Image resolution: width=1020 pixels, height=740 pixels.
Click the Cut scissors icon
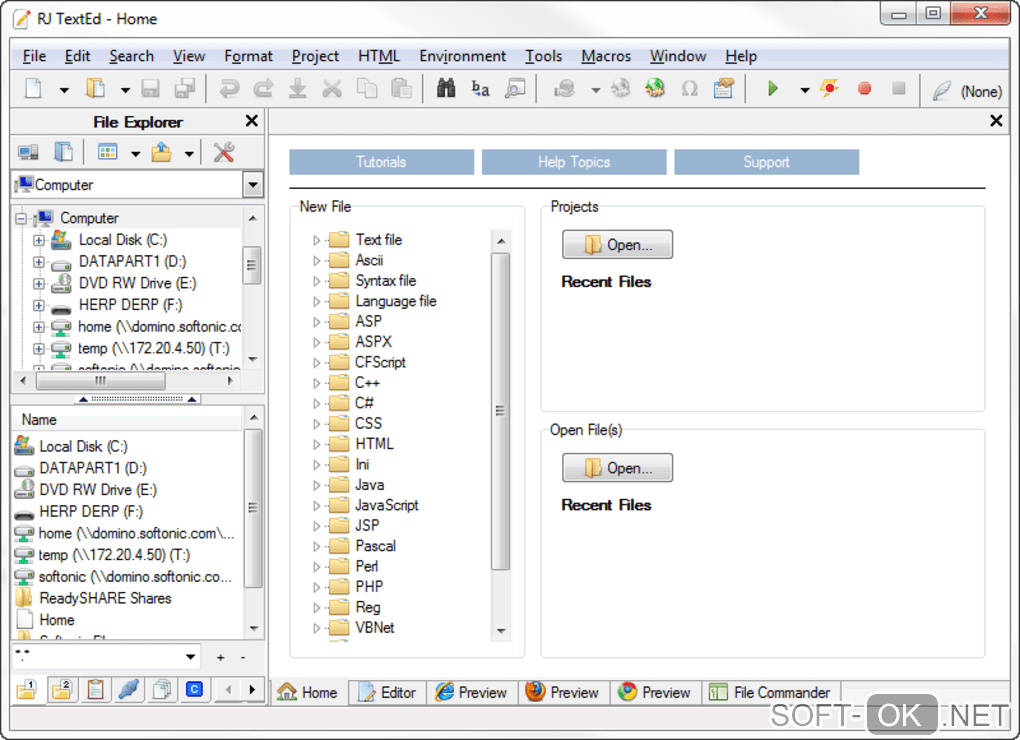[x=332, y=88]
